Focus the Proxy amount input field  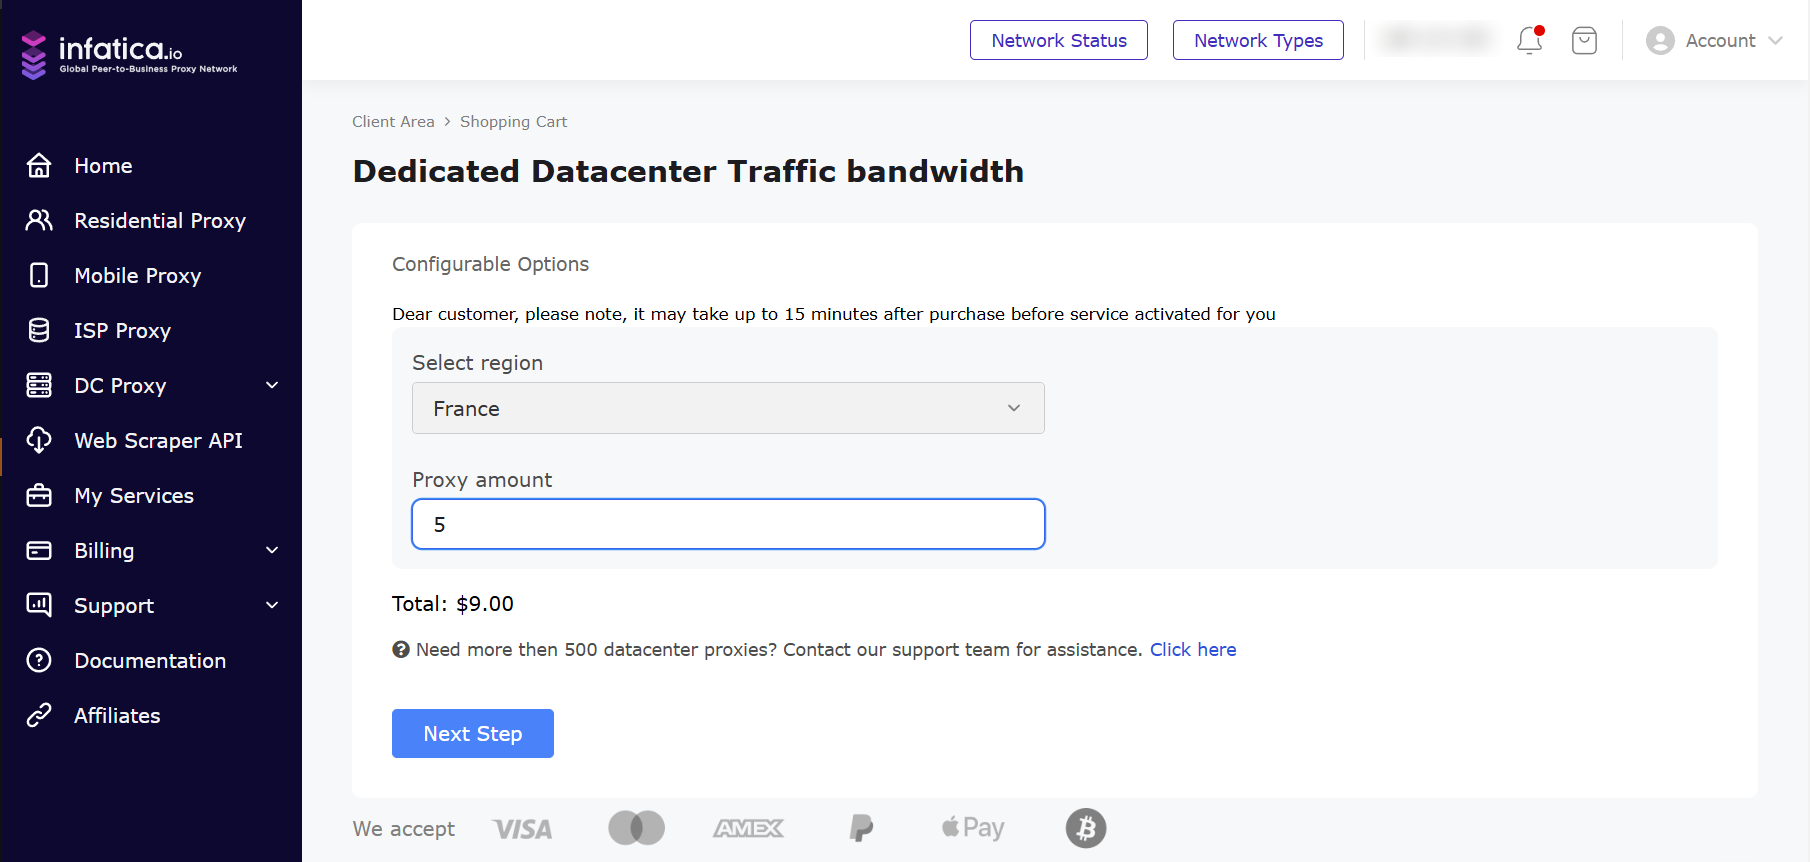728,524
